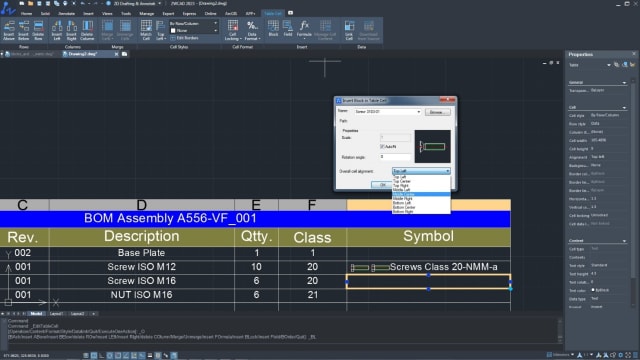Viewport: 640px width, 360px height.
Task: Click the 'Screws Class 20-NMM-a' cell
Action: [429, 267]
